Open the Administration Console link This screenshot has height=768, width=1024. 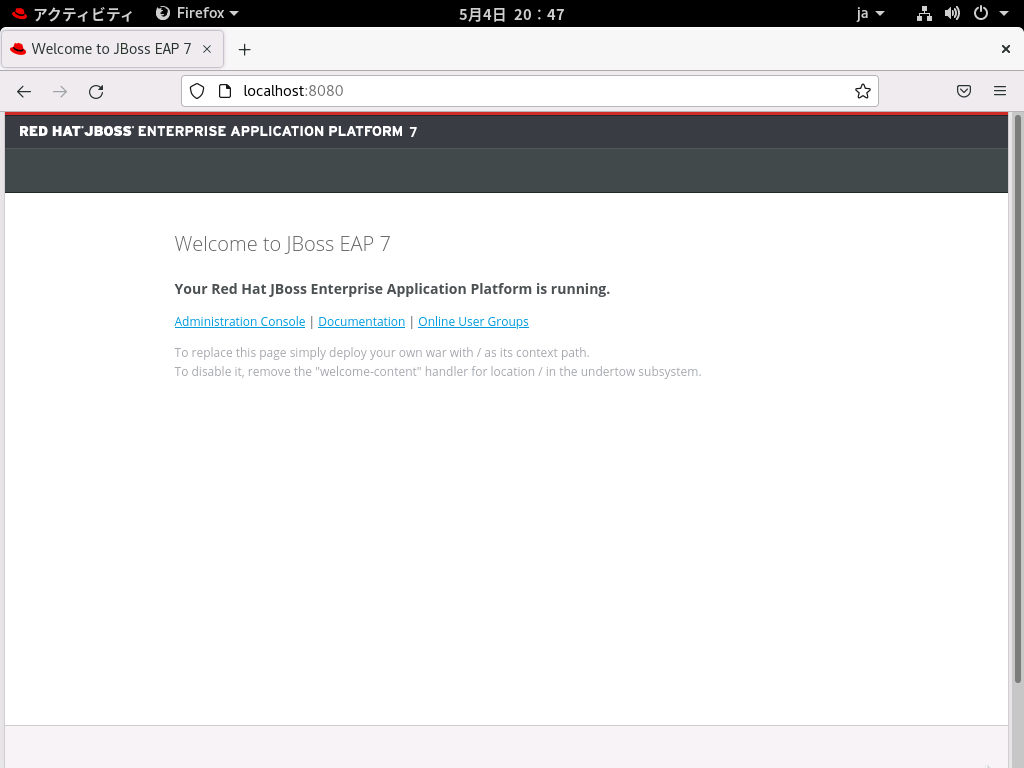coord(240,322)
